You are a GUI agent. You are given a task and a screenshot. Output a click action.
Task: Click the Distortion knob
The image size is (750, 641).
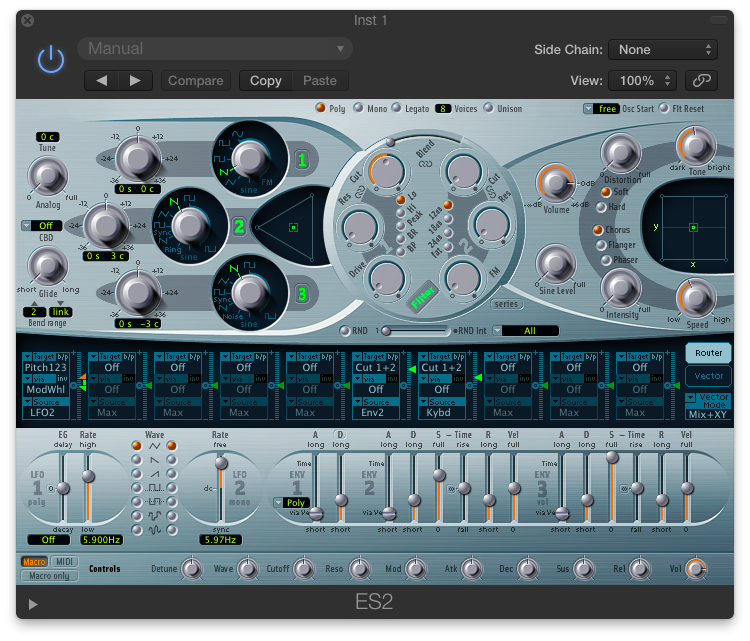[x=621, y=154]
